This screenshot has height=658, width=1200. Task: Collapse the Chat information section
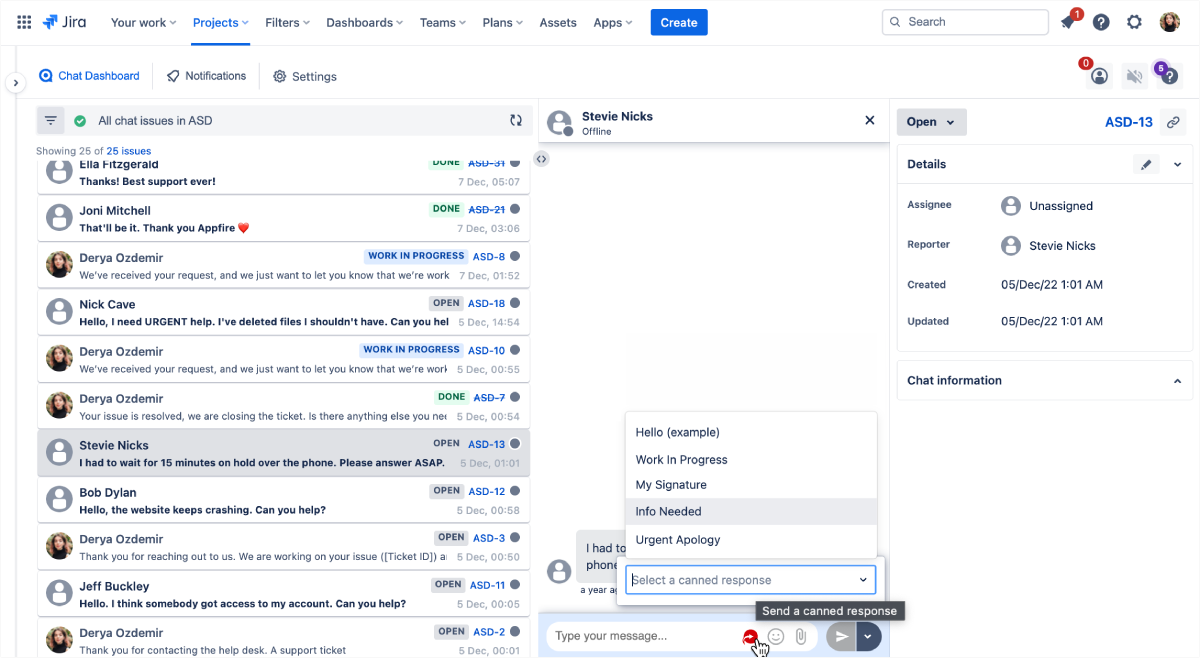pyautogui.click(x=1177, y=381)
